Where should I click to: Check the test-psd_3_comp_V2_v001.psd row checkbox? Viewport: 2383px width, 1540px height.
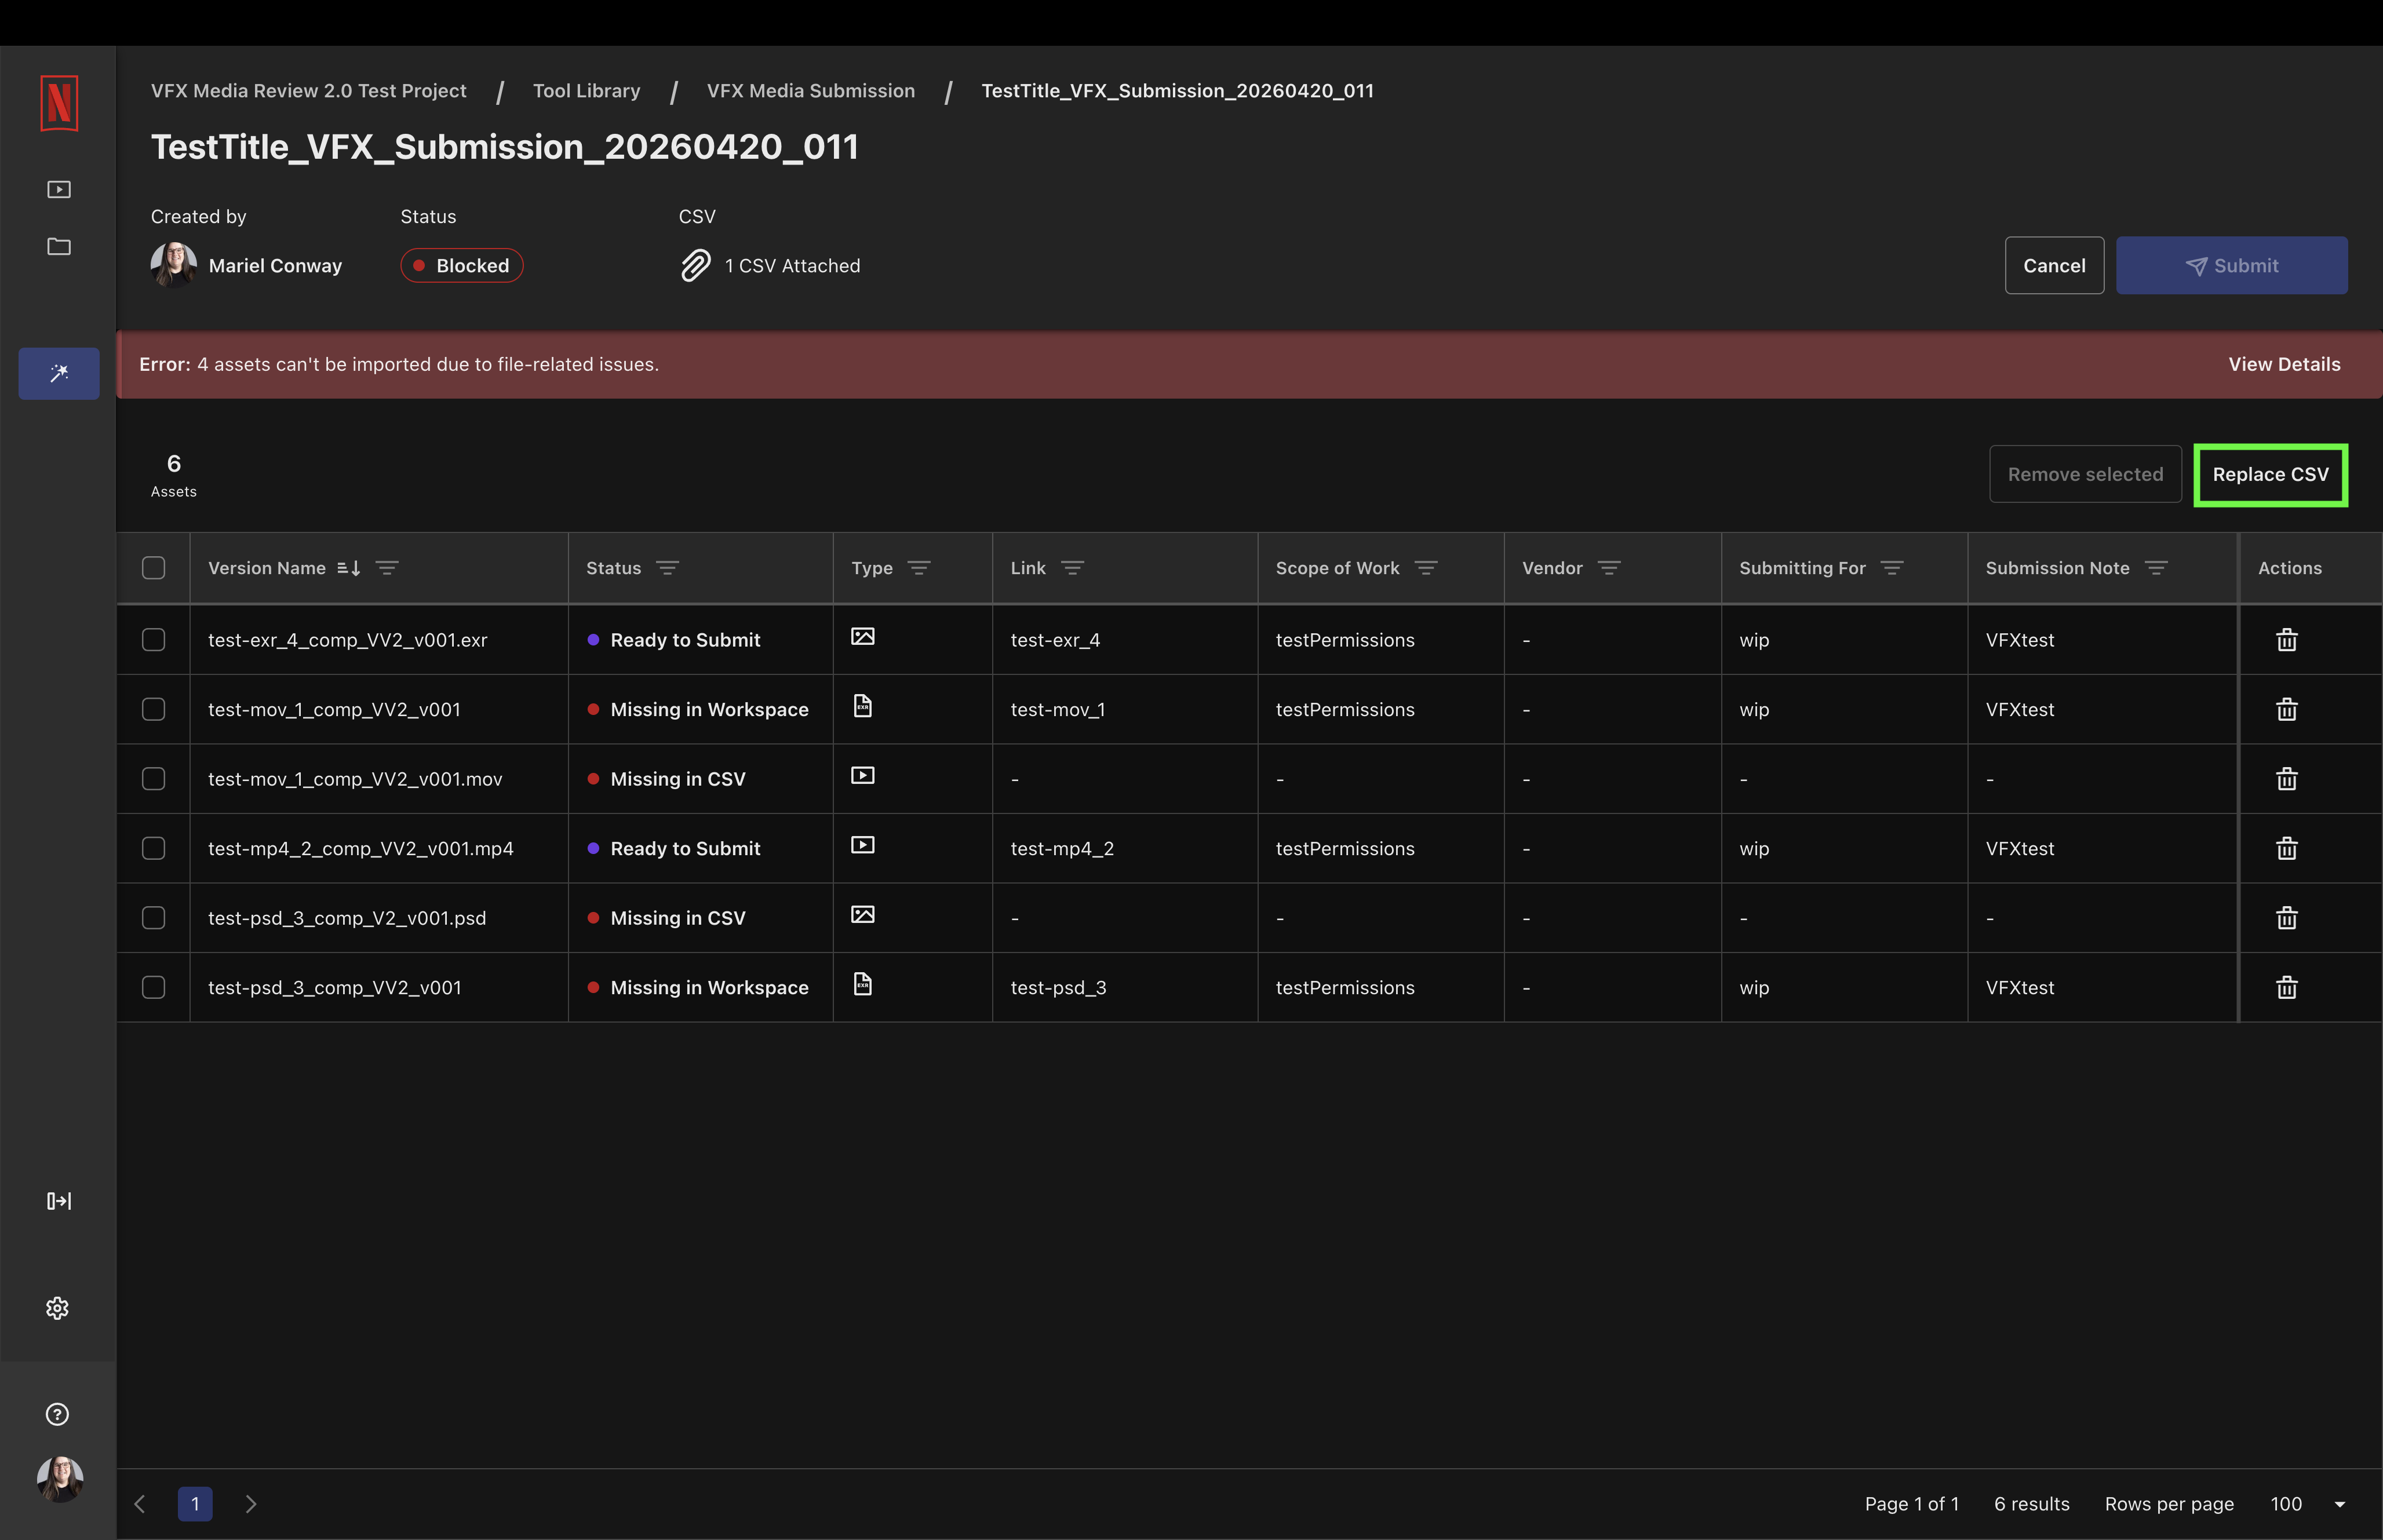153,918
